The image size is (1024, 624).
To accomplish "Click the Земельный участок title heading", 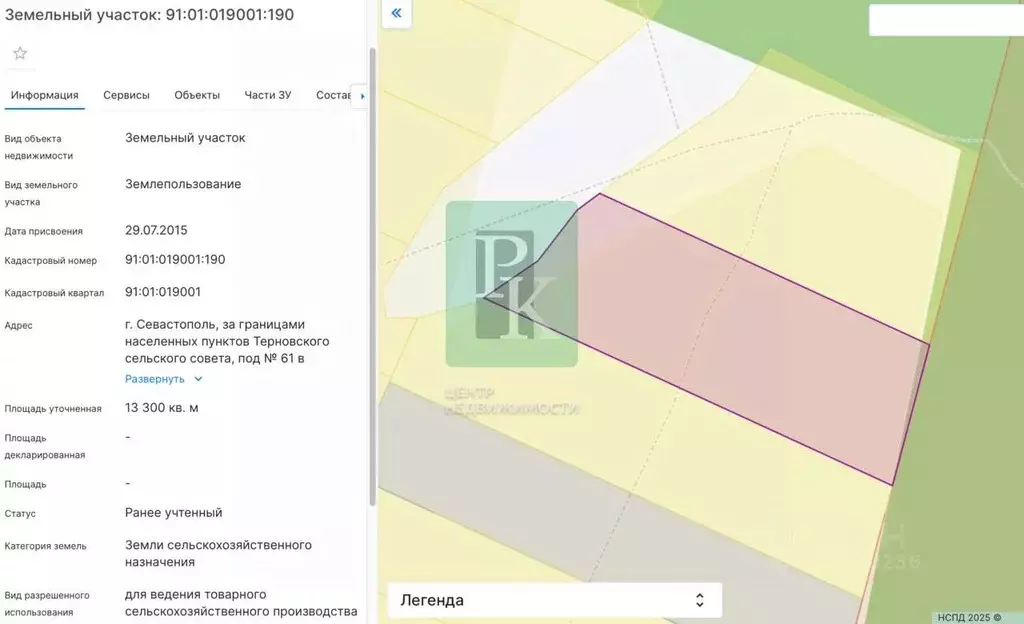I will [x=149, y=15].
